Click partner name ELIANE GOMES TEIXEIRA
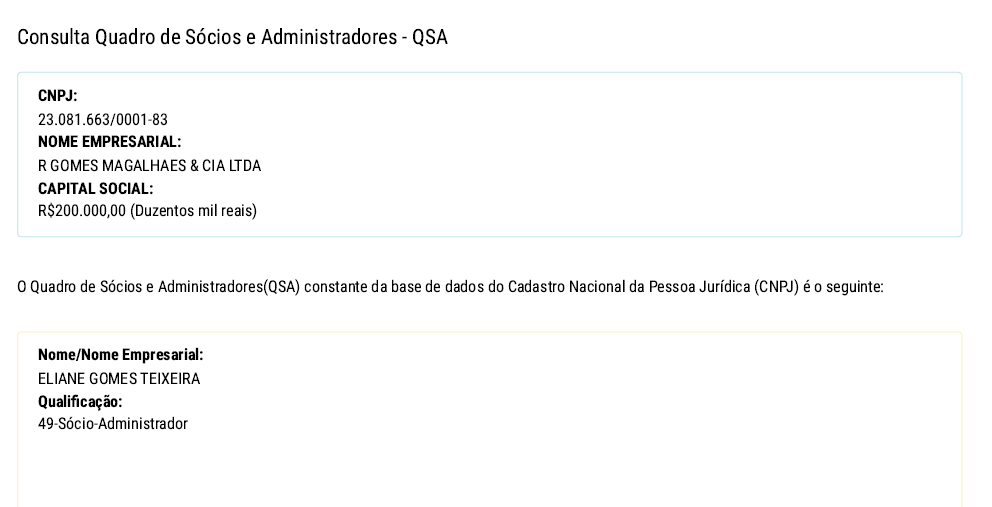This screenshot has height=507, width=992. click(119, 379)
